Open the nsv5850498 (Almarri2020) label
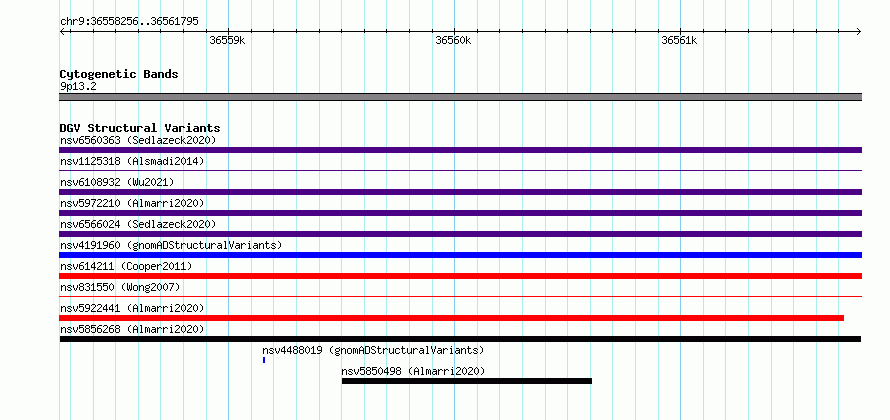The height and width of the screenshot is (420, 890). point(413,371)
